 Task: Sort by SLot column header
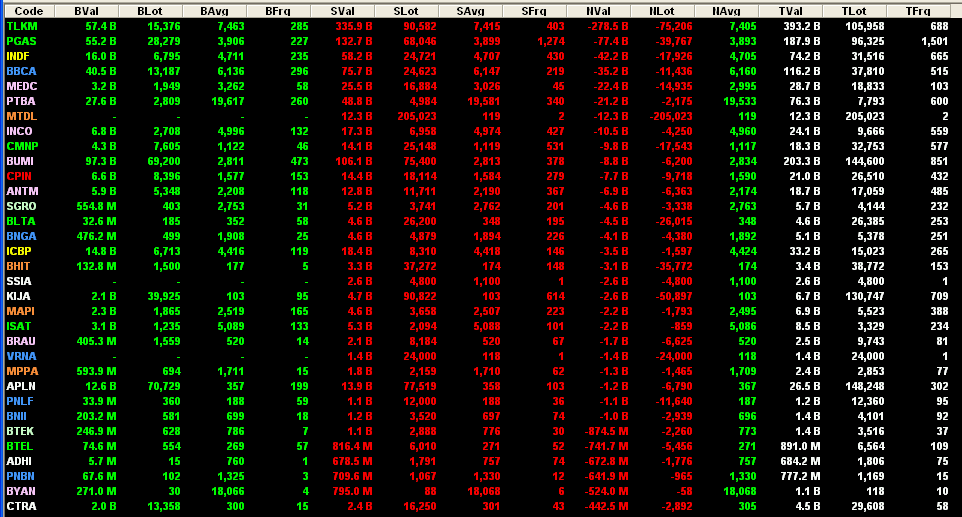pyautogui.click(x=406, y=11)
